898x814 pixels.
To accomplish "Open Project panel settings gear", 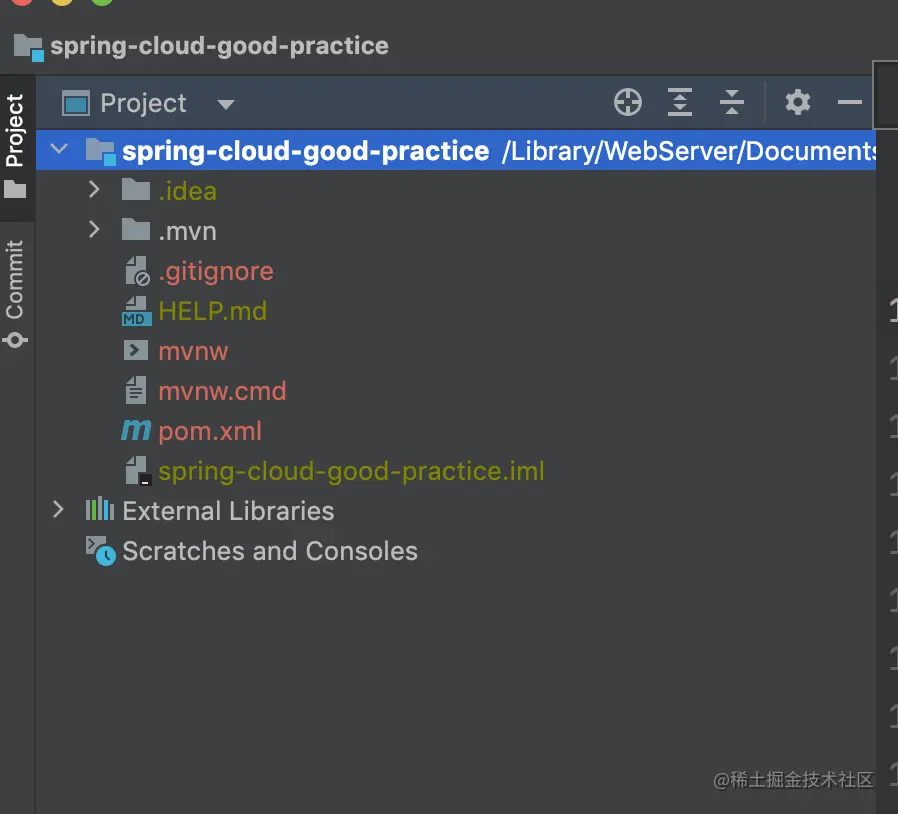I will [x=797, y=102].
